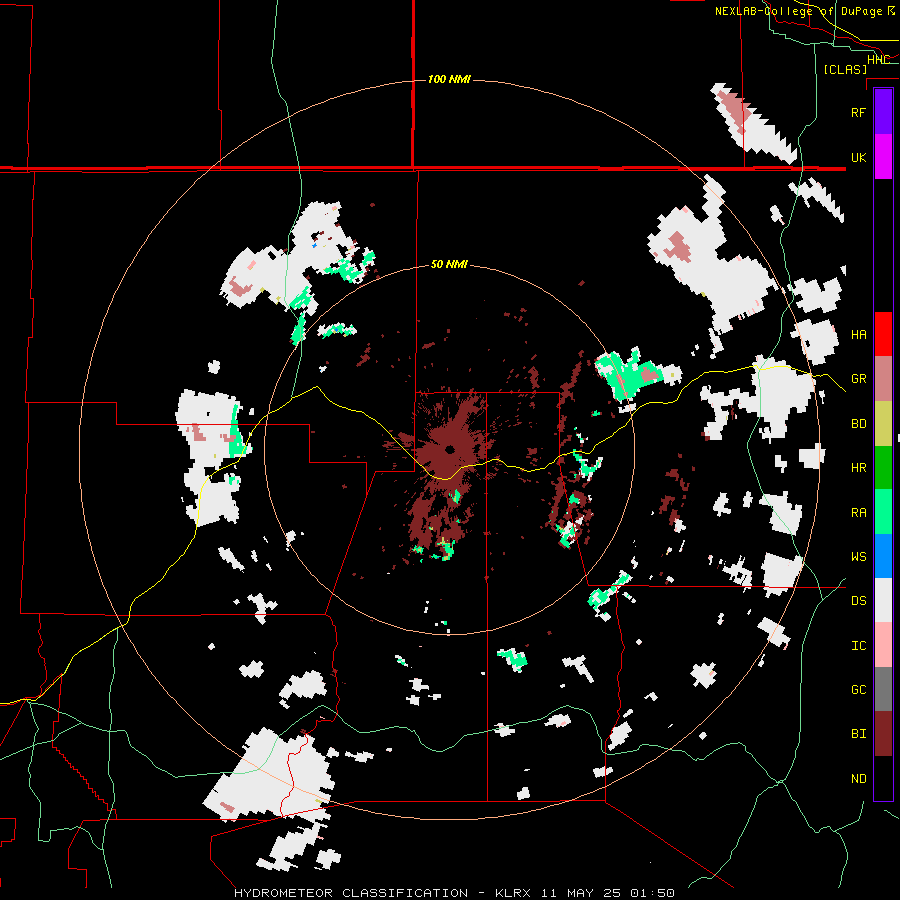Image resolution: width=900 pixels, height=900 pixels.
Task: Click the "BI" legend label
Action: (858, 734)
